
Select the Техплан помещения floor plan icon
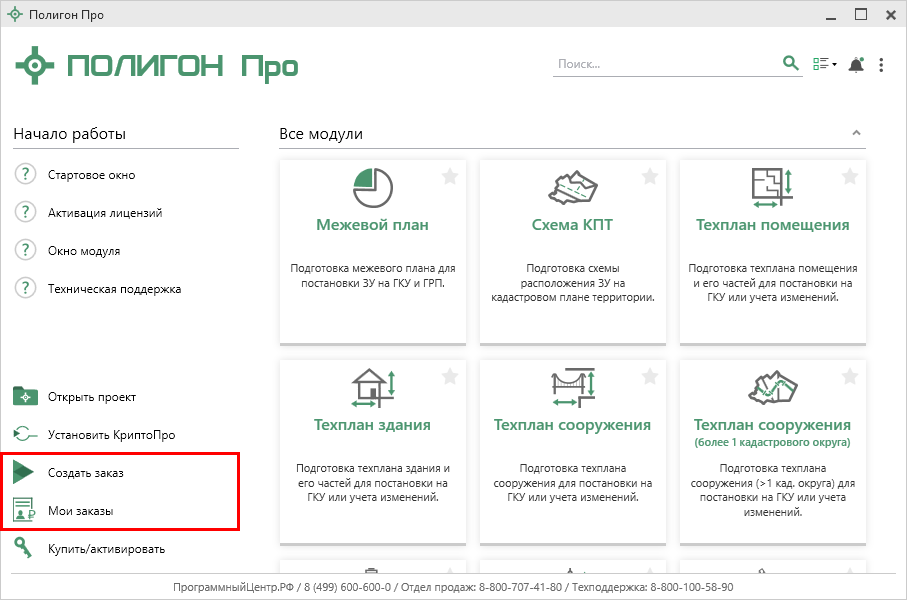(771, 187)
